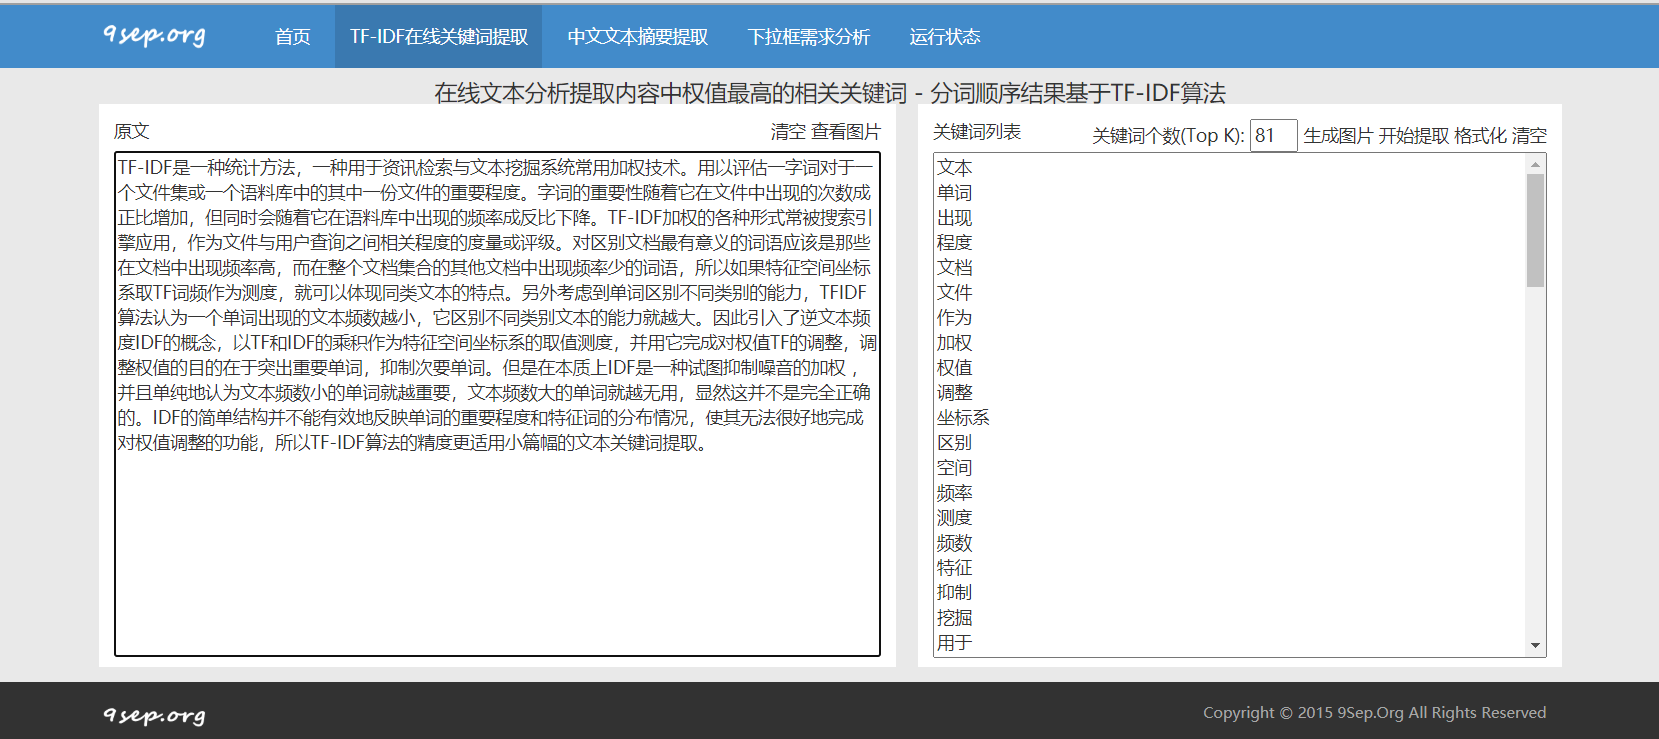Click the 9sep.org logo in header

[x=155, y=35]
